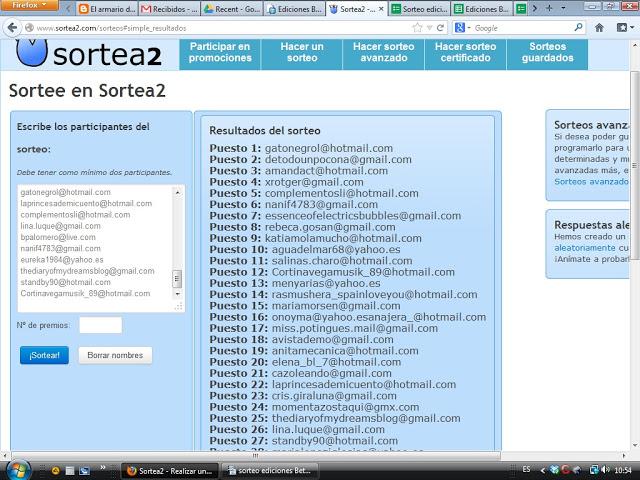Viewport: 640px width, 480px height.
Task: Click the Resultados del sorteo heading
Action: 265,131
